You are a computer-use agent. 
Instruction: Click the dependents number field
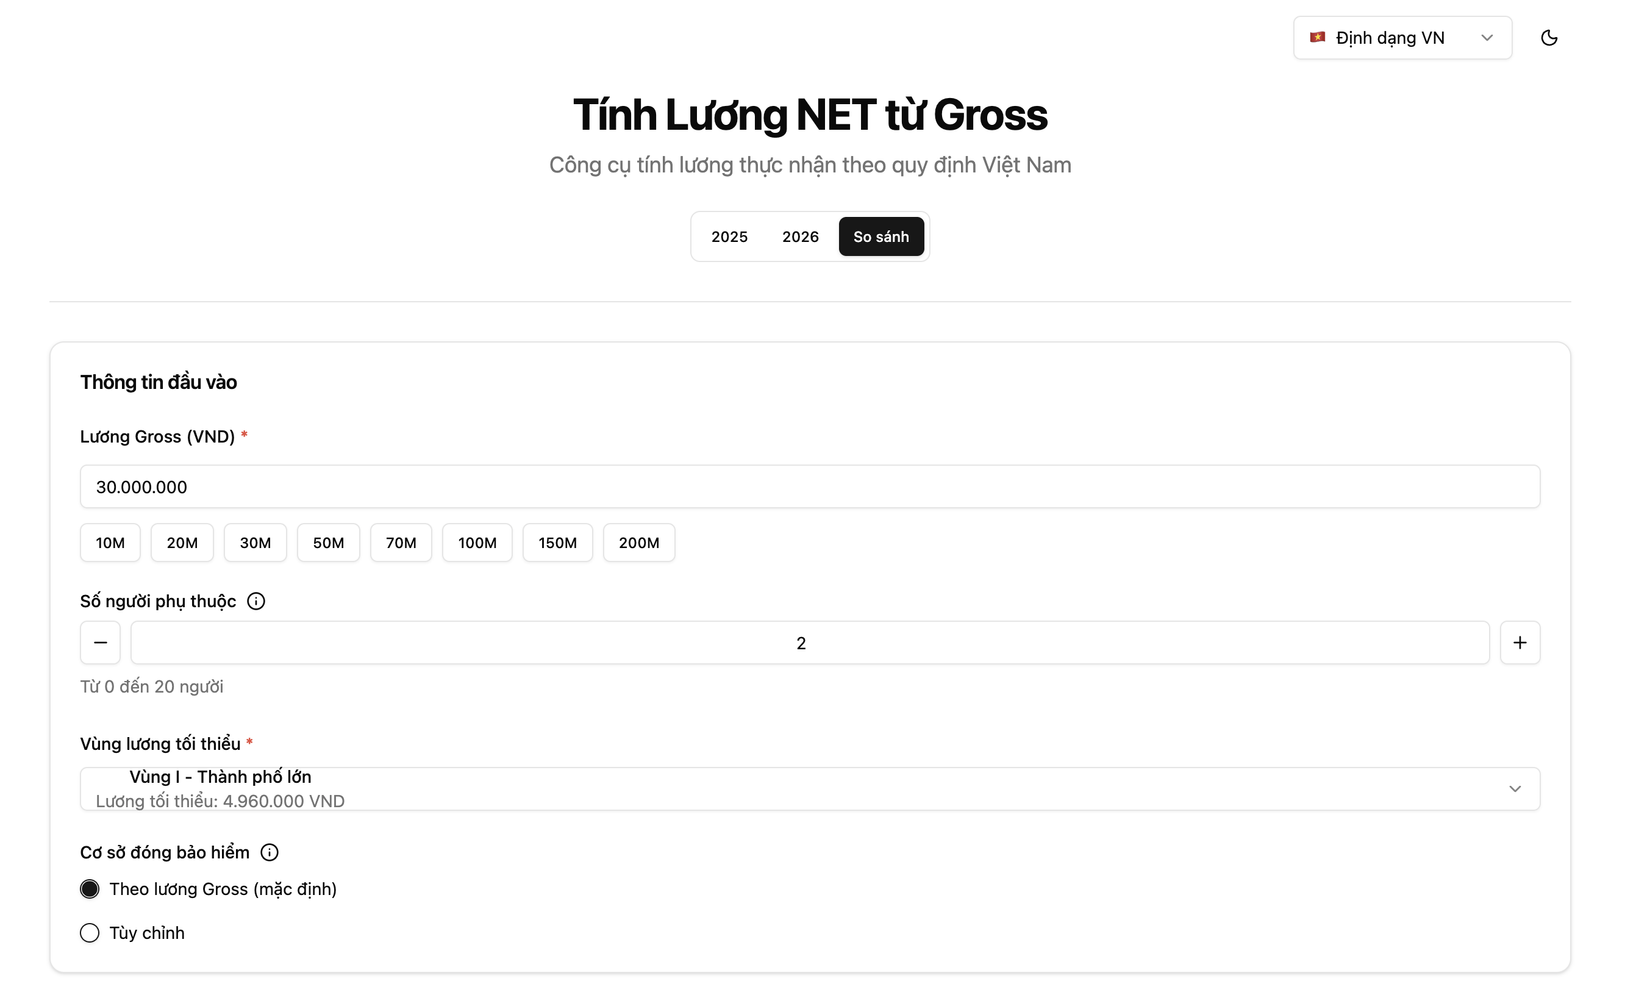[x=809, y=643]
